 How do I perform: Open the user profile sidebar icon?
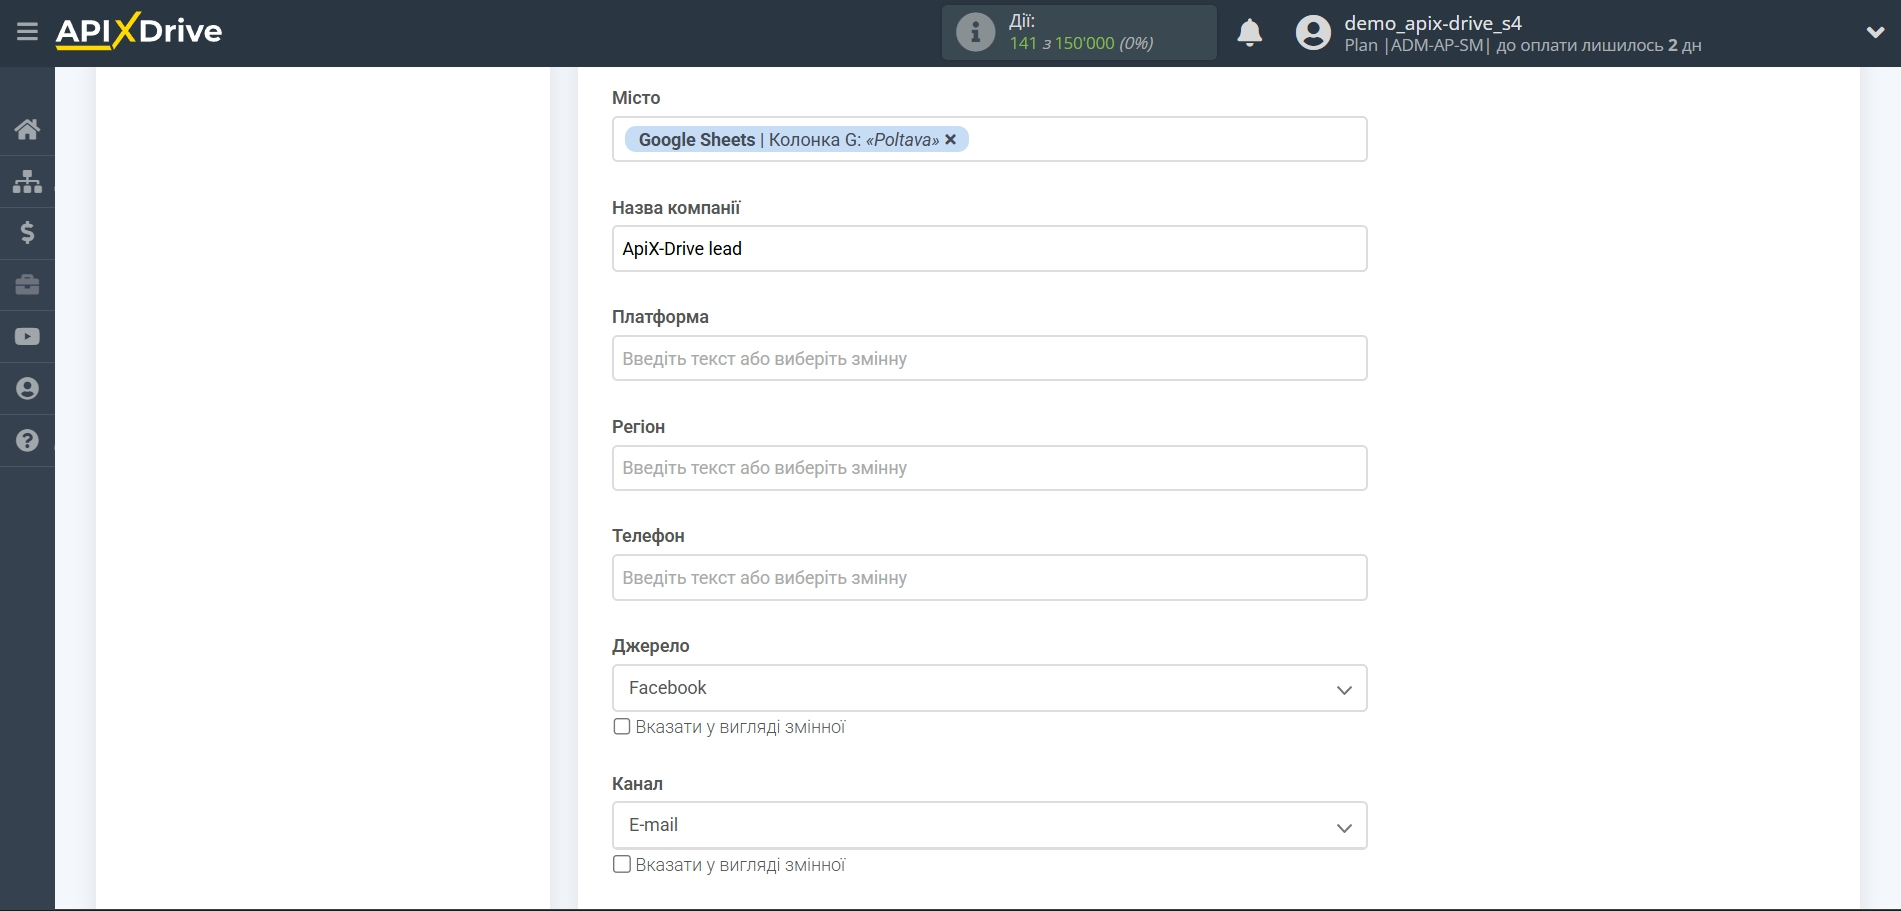tap(27, 389)
